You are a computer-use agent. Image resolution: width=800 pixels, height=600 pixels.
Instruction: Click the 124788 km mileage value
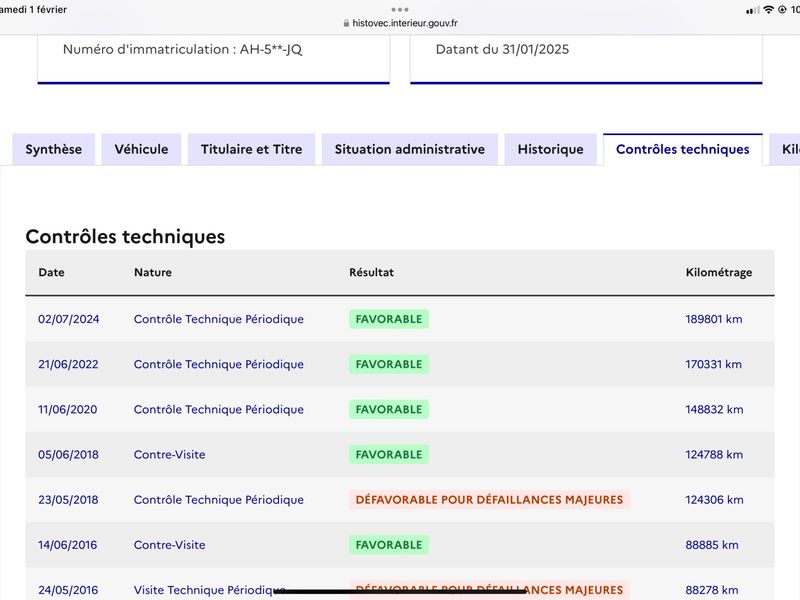coord(714,455)
